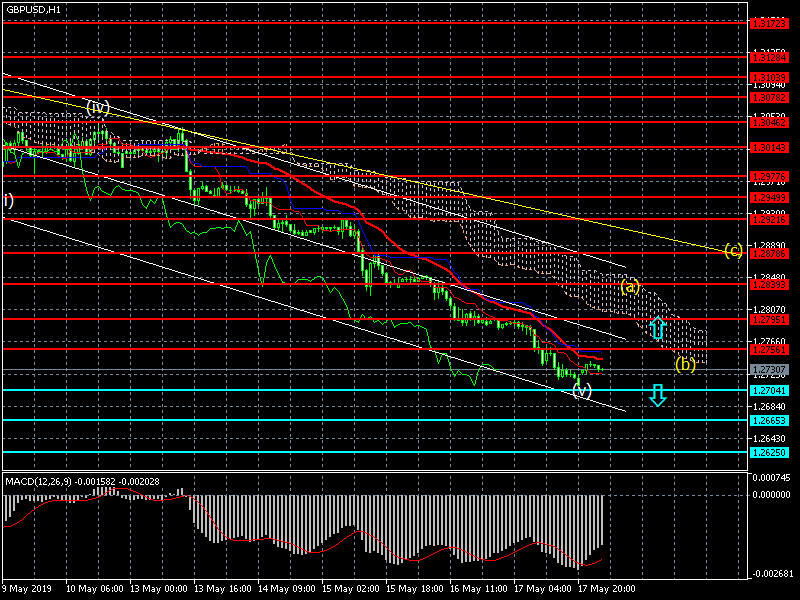Click the white (iv) wave label
Screen dimensions: 800x600
(97, 106)
